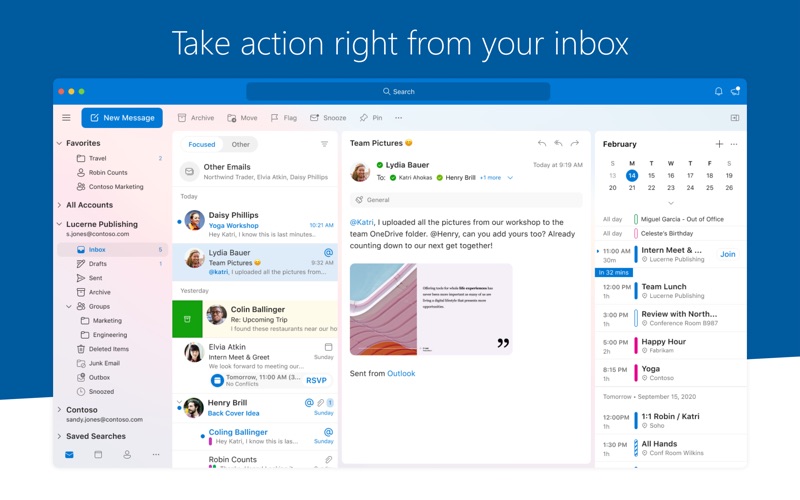Open the attached picture thumbnail
The height and width of the screenshot is (500, 800).
click(x=431, y=309)
